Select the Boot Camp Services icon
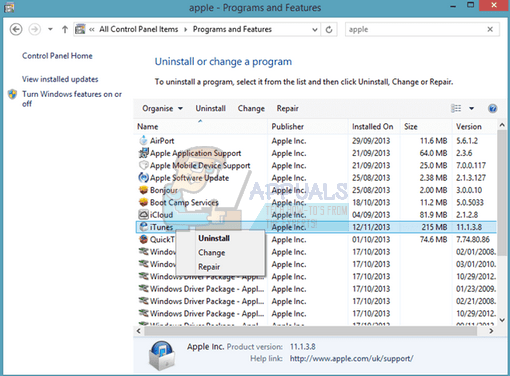Image resolution: width=510 pixels, height=376 pixels. [143, 202]
